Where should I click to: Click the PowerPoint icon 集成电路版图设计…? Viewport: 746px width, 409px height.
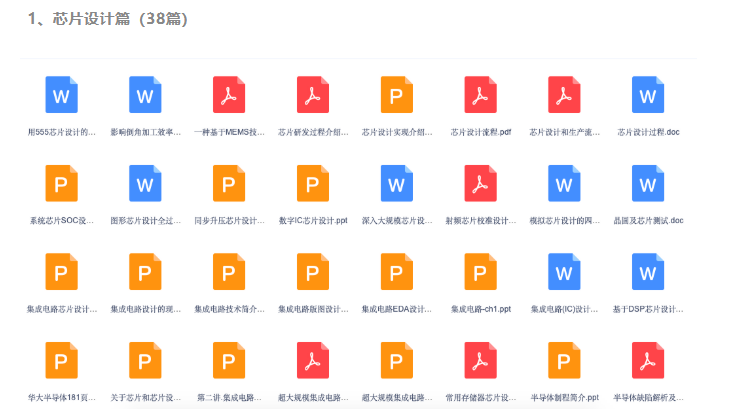(x=313, y=272)
